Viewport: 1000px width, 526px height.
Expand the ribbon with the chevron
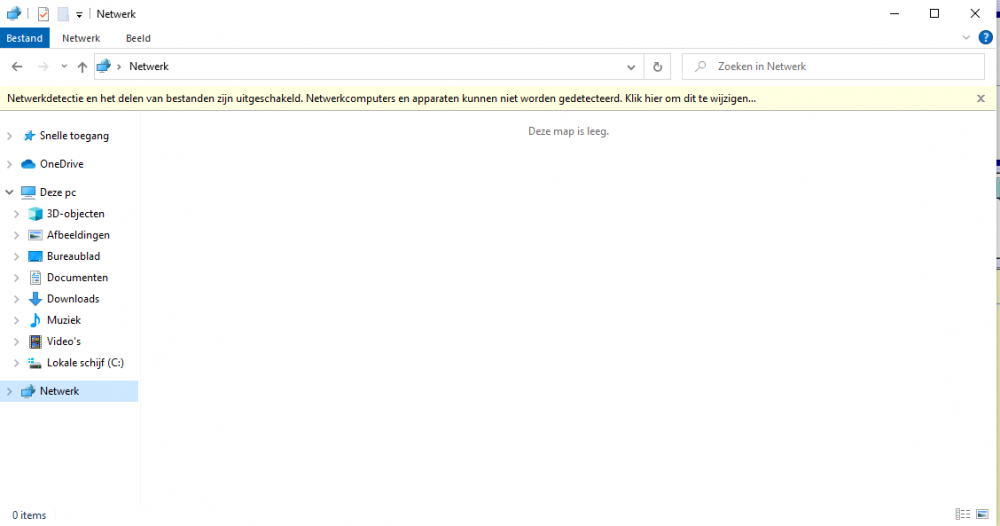(966, 38)
